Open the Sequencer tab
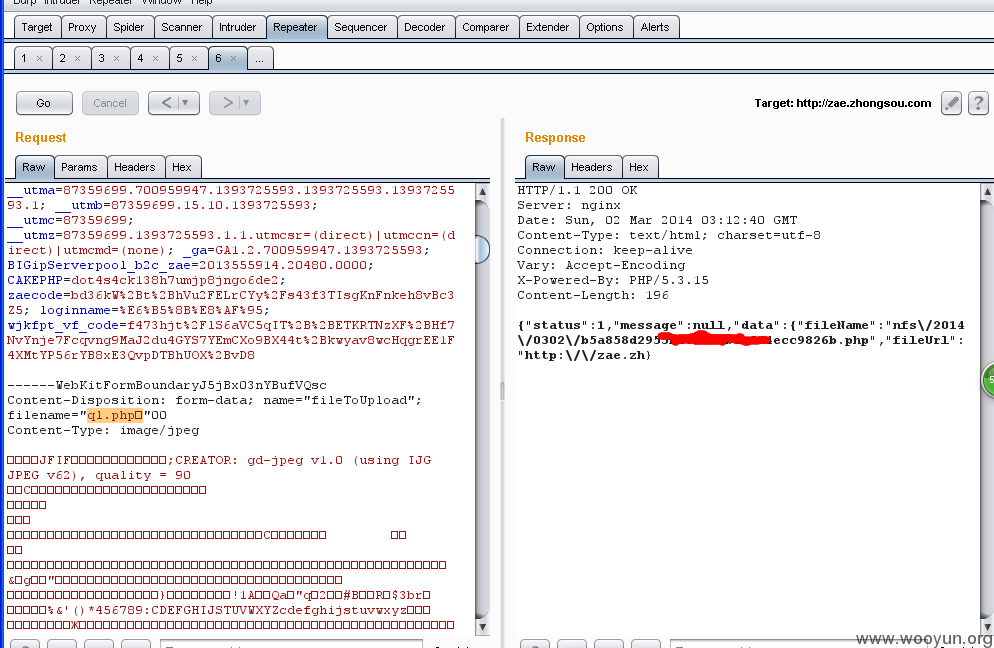 pos(361,27)
